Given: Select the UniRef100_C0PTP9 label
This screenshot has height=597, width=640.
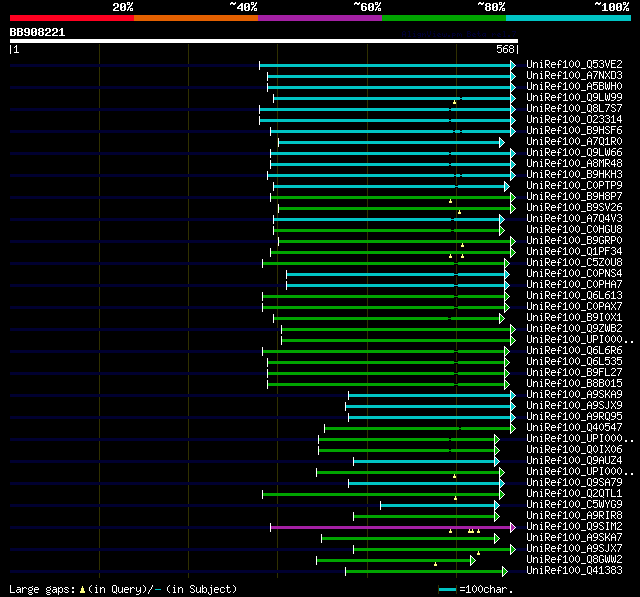Looking at the screenshot, I should click(574, 186).
